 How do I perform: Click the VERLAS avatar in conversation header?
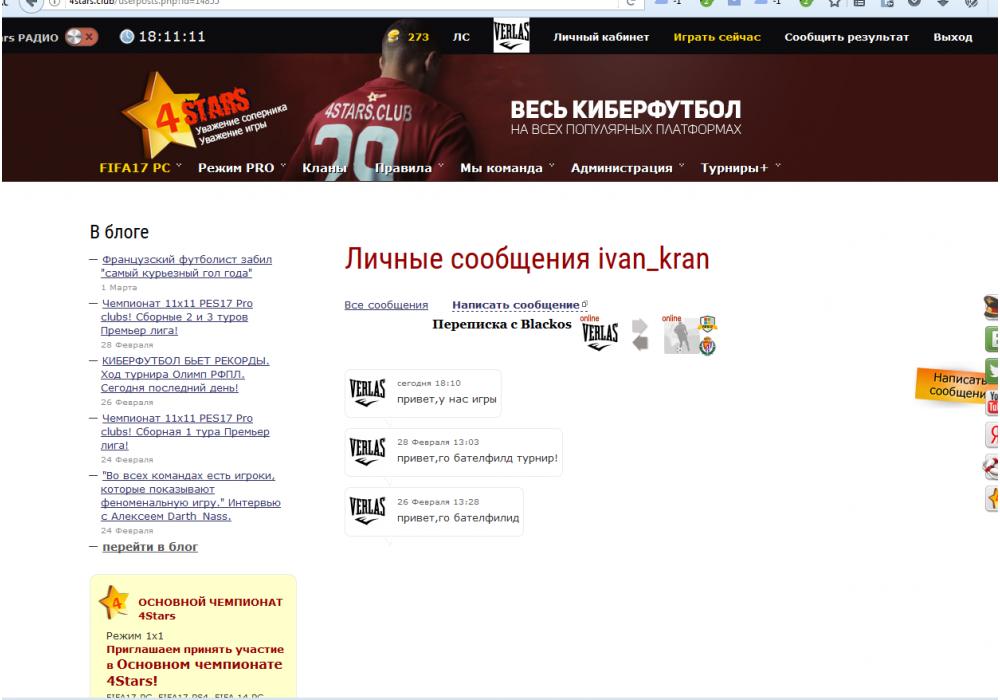point(599,335)
